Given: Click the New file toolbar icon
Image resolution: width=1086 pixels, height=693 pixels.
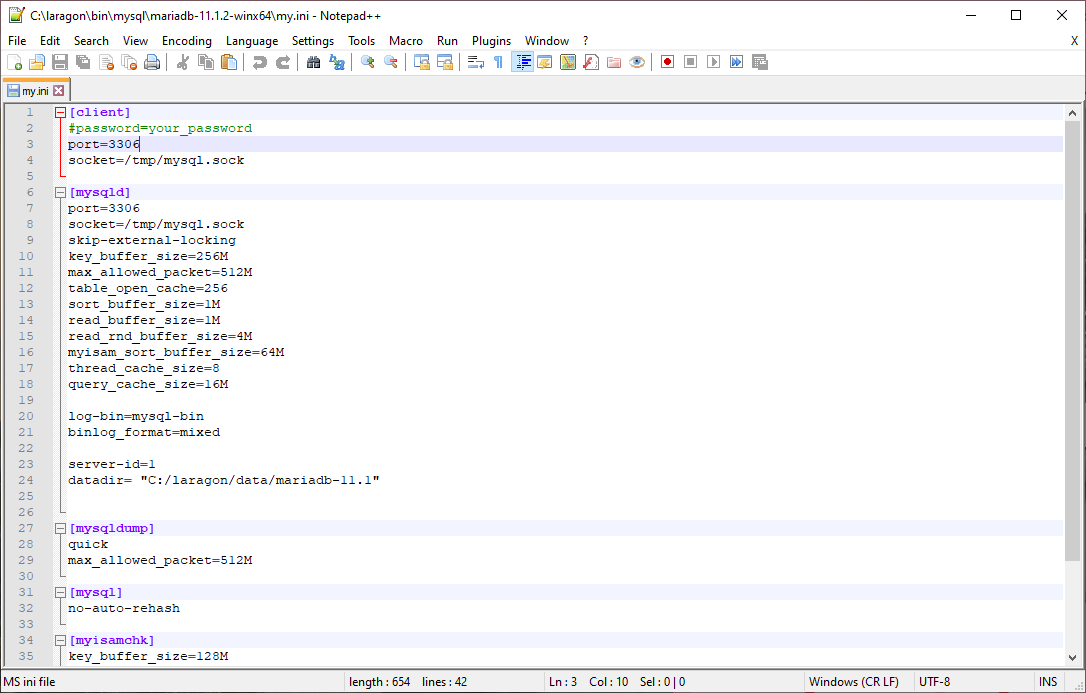Looking at the screenshot, I should [x=14, y=62].
